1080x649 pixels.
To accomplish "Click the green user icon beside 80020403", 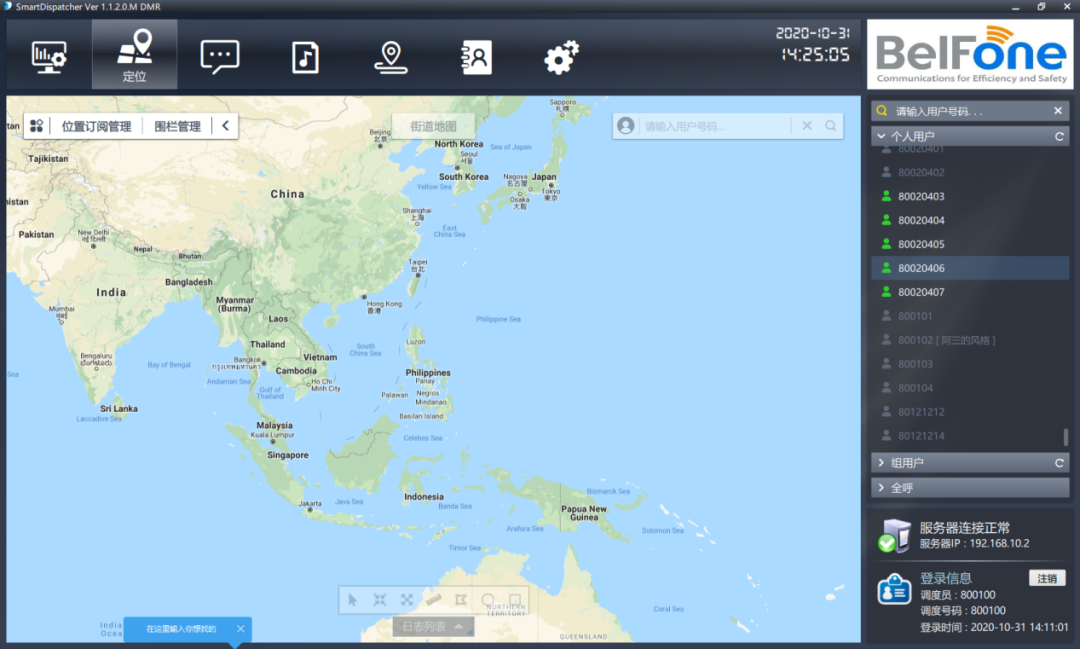I will point(886,196).
